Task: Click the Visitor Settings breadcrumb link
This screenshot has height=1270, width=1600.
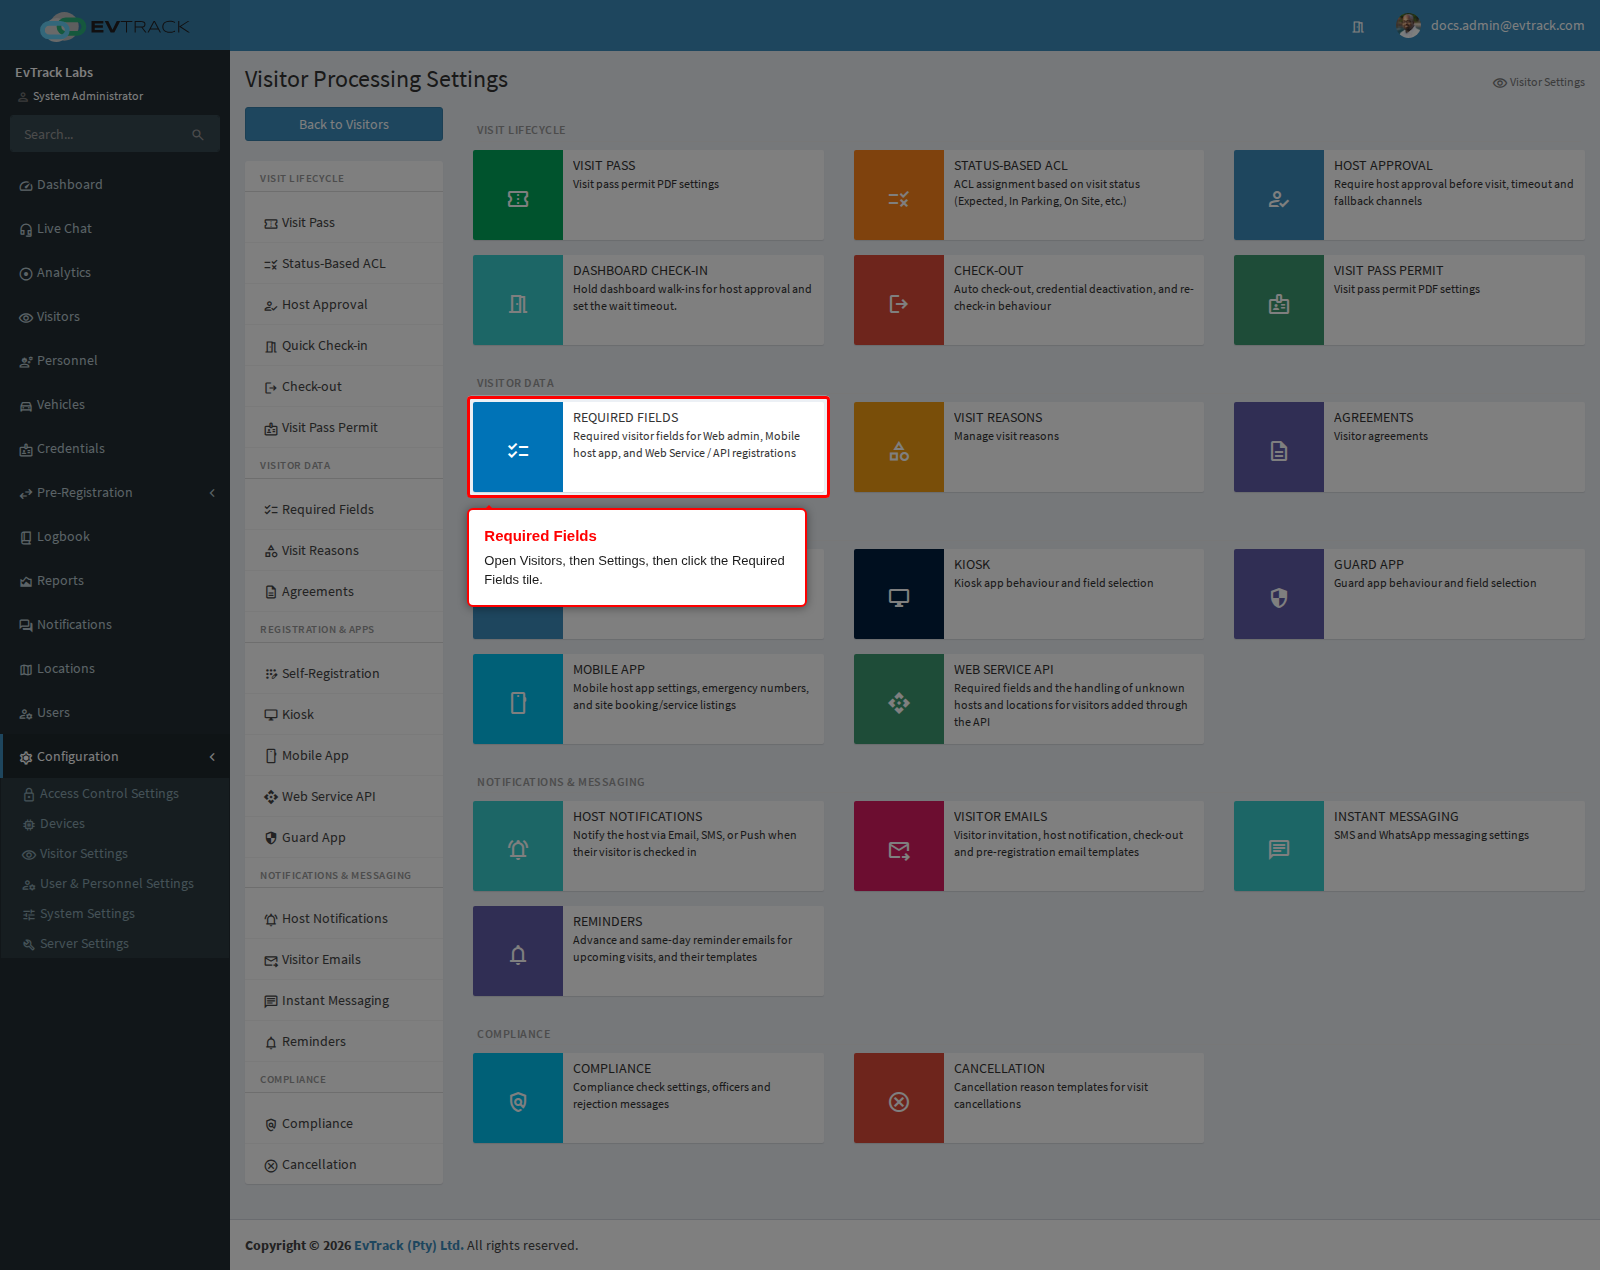Action: [x=1539, y=82]
